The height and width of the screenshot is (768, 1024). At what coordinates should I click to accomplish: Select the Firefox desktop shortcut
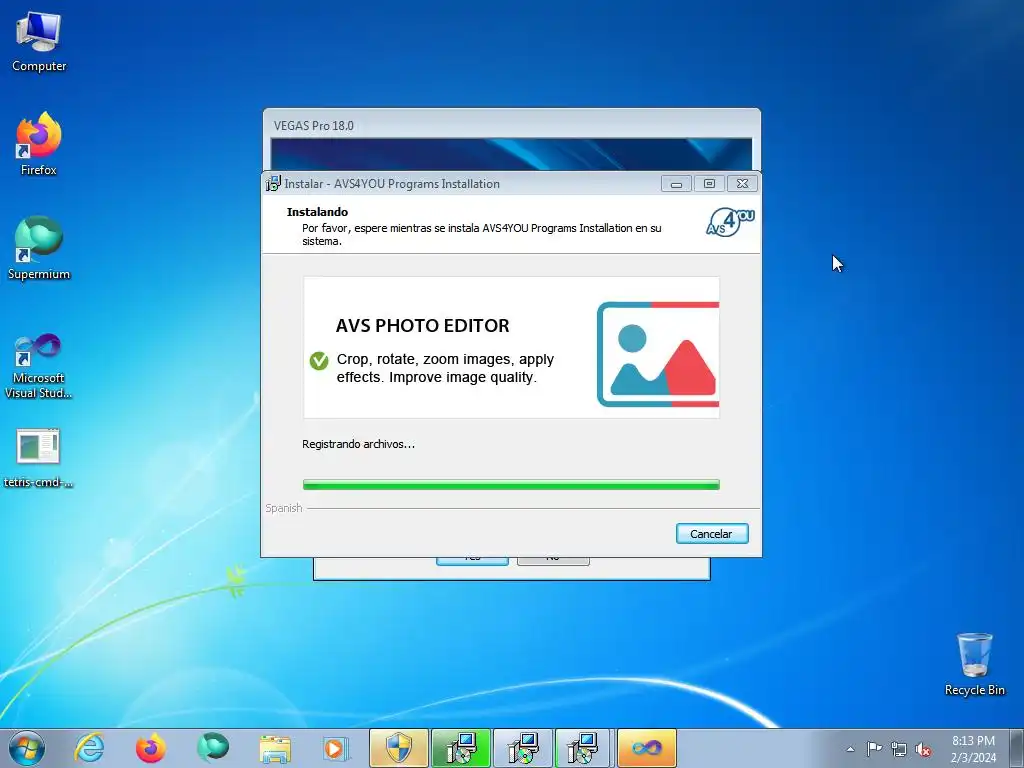[39, 144]
